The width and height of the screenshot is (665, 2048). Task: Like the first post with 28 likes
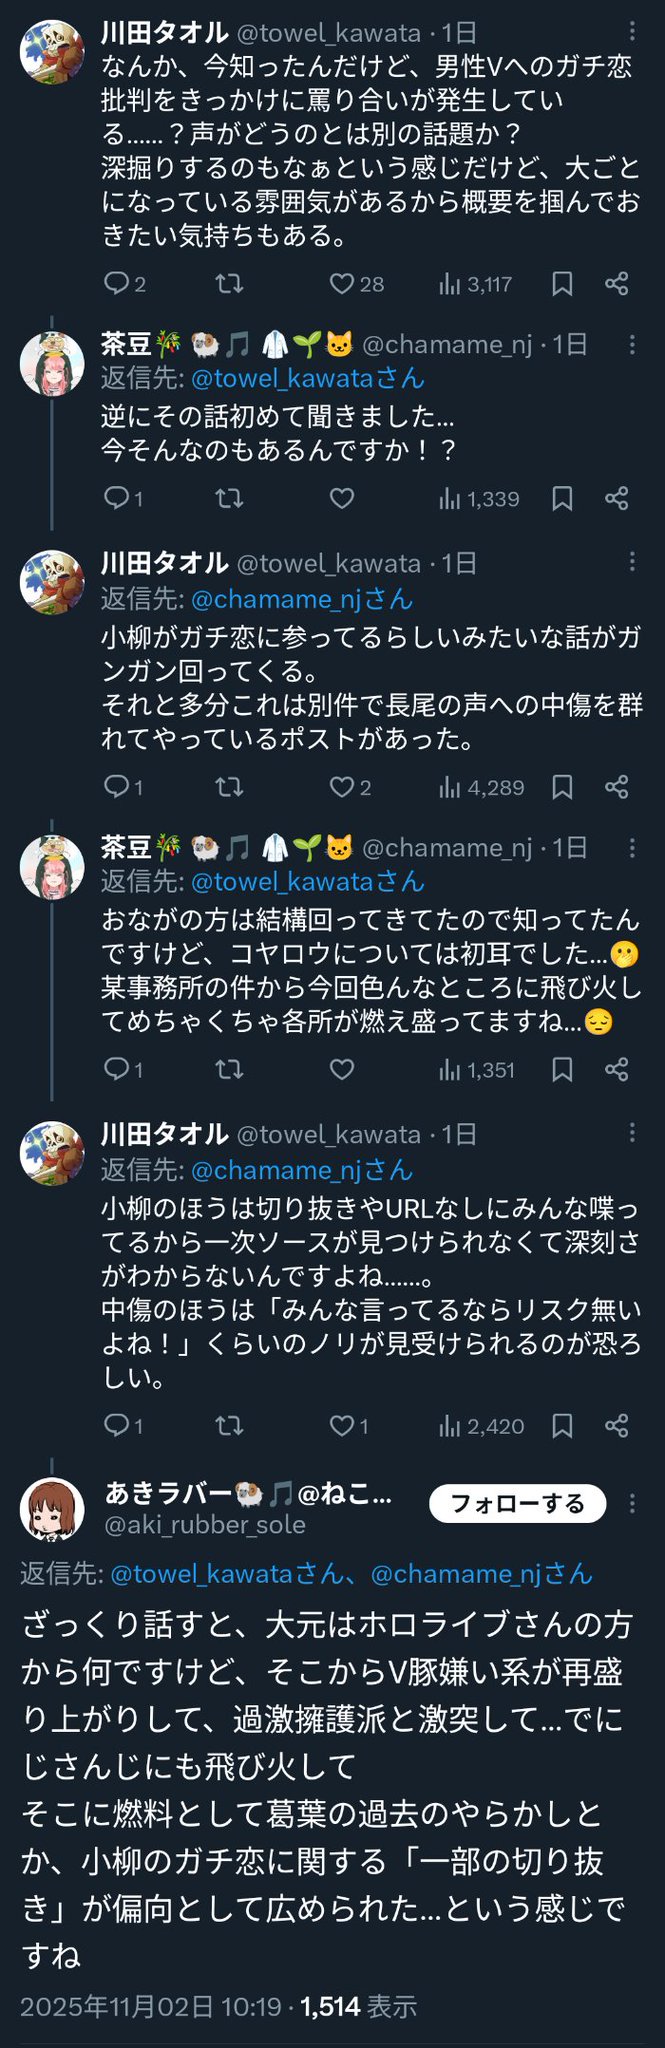[x=343, y=284]
